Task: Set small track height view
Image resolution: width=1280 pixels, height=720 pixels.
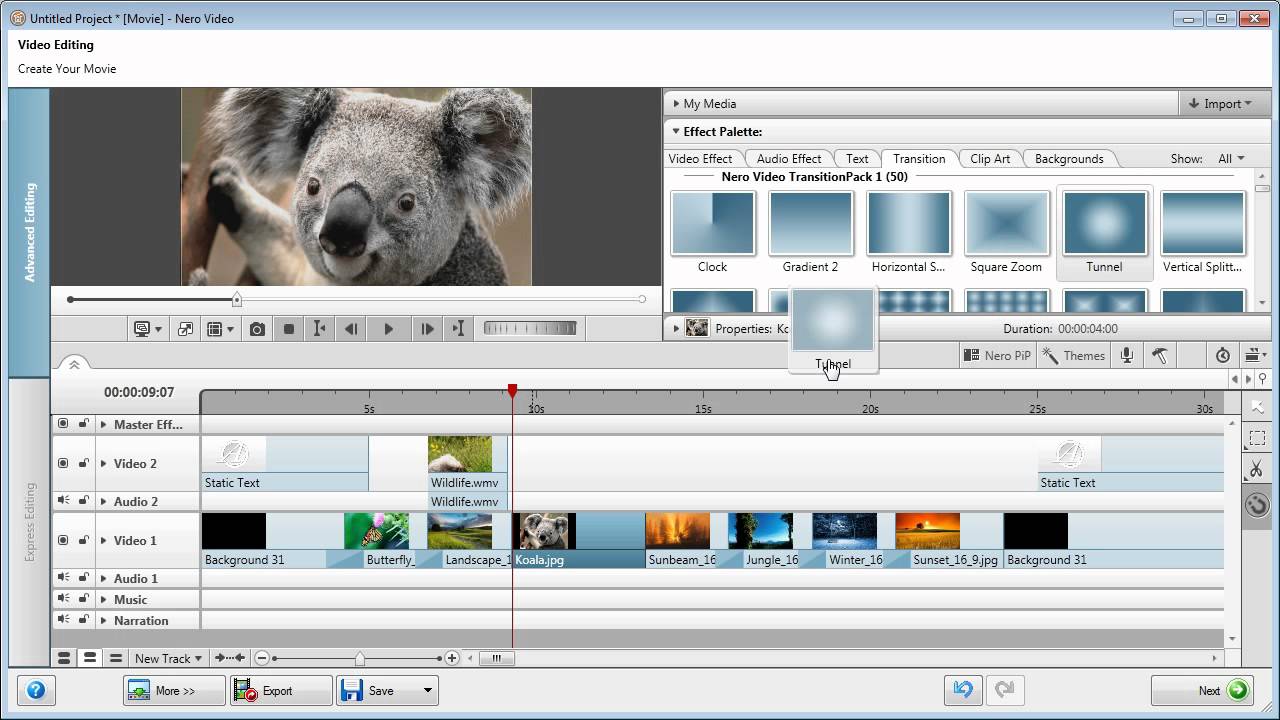Action: coord(116,658)
